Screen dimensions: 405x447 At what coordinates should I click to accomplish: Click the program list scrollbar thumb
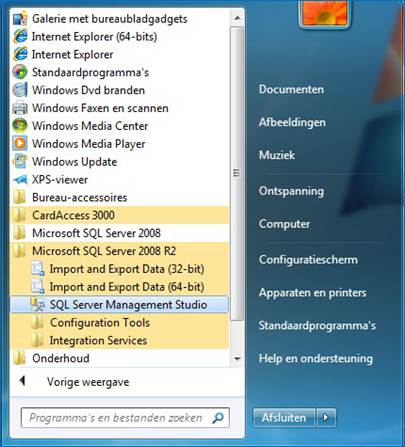click(237, 173)
